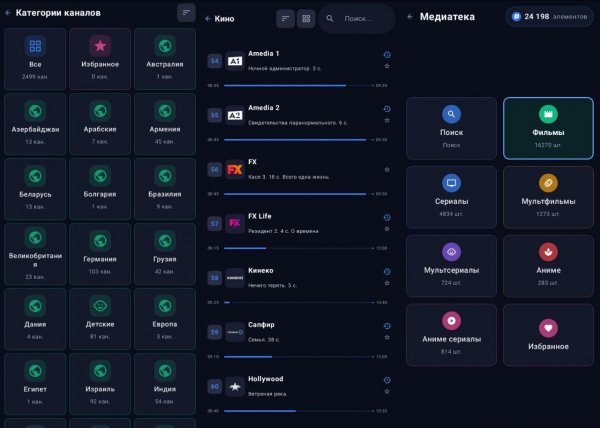Image resolution: width=600 pixels, height=428 pixels.
Task: Select channel number 60 badge
Action: tap(214, 386)
